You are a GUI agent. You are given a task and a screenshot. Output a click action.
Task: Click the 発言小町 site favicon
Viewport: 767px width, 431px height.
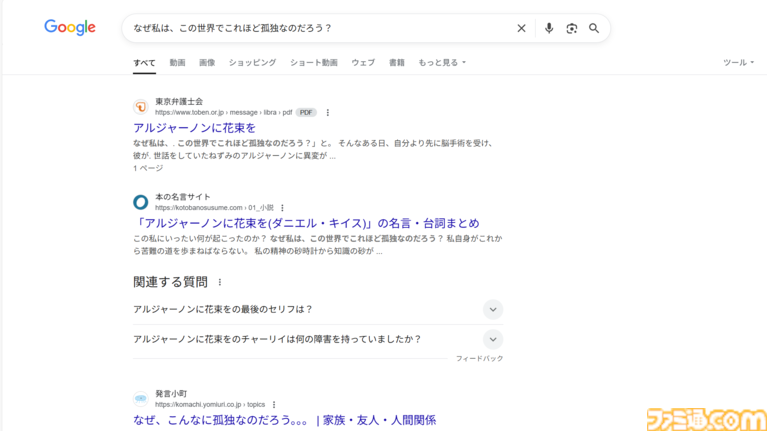[x=140, y=399]
